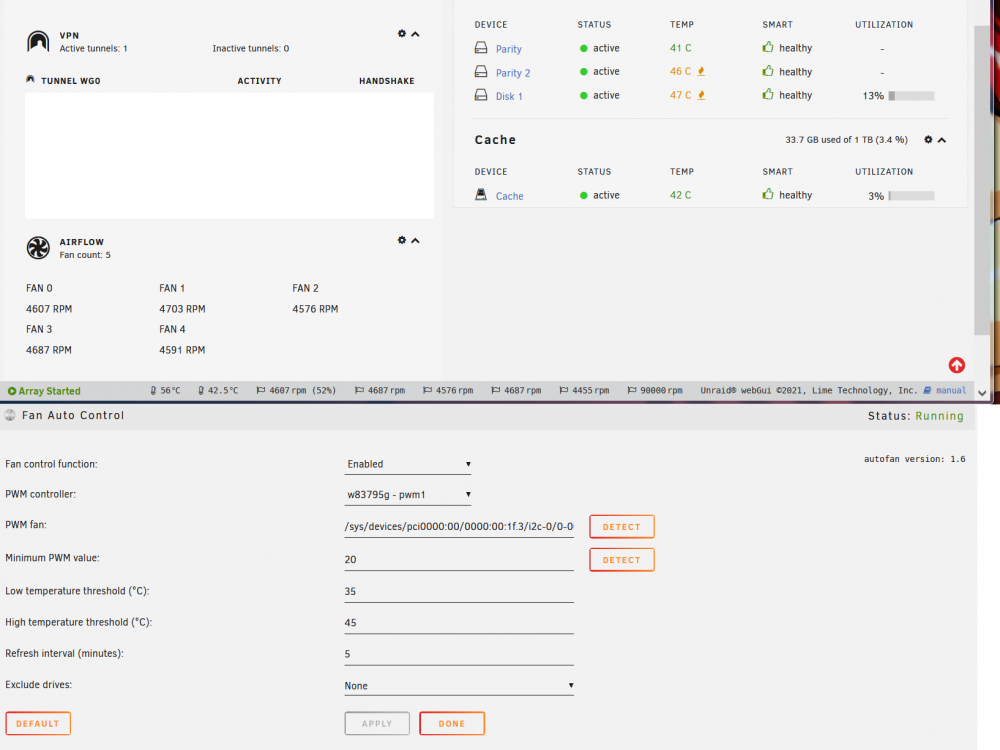Click the 56°C temperature reading in footer

(x=165, y=390)
